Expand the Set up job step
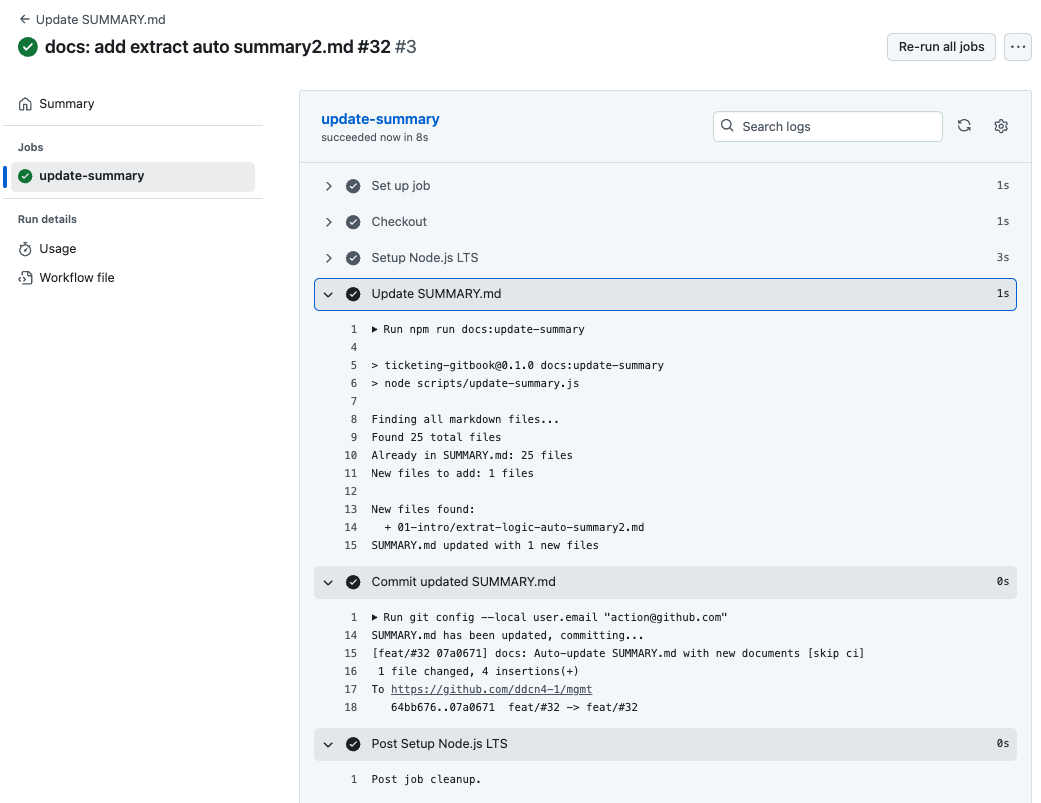The height and width of the screenshot is (803, 1041). tap(328, 186)
